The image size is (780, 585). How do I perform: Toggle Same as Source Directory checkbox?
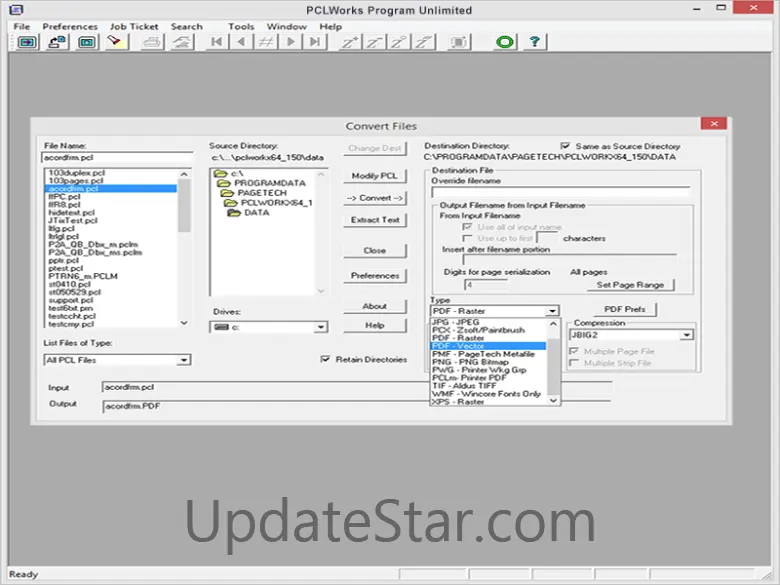[565, 146]
